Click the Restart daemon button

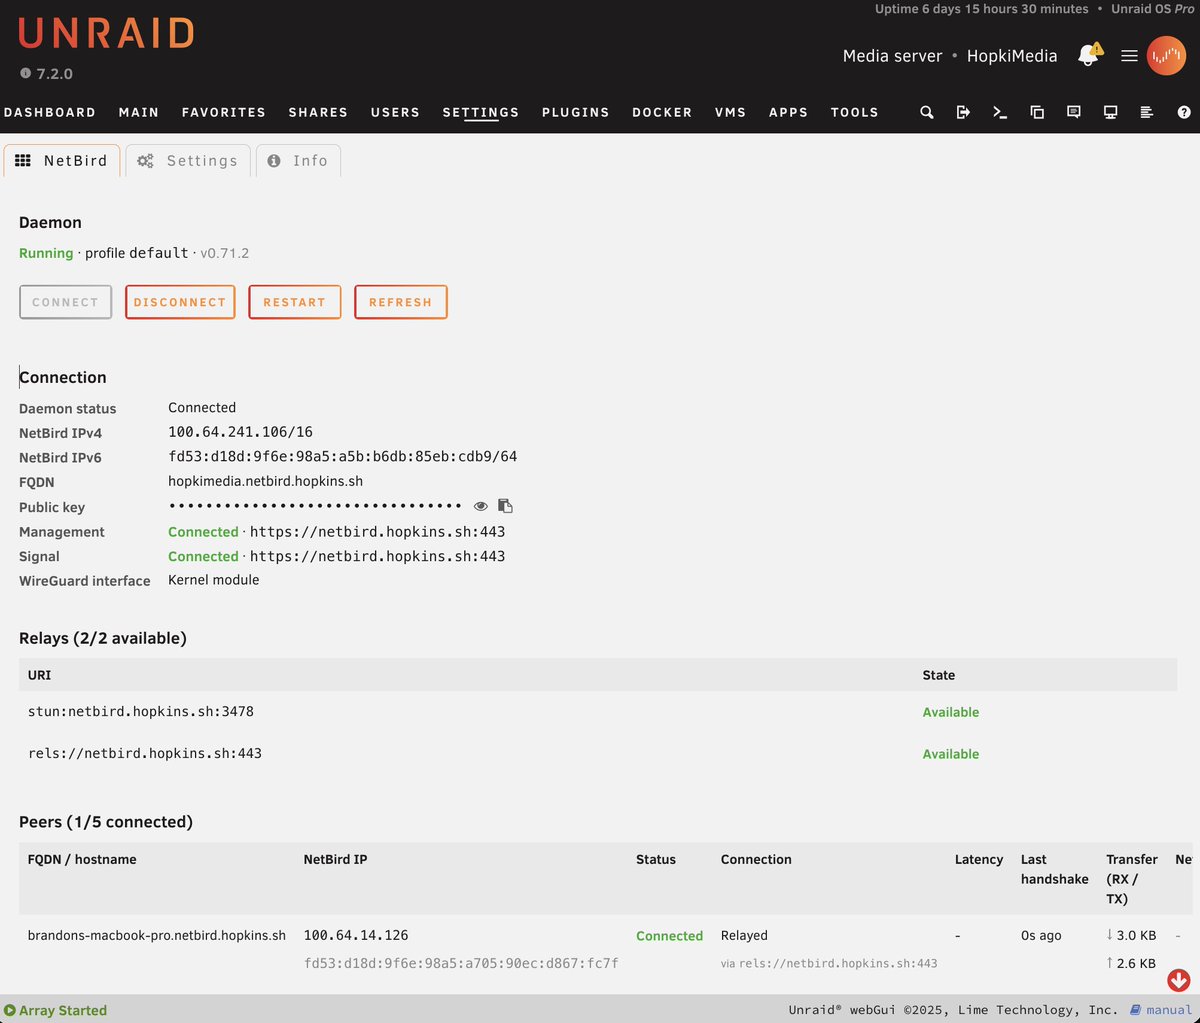click(x=294, y=302)
